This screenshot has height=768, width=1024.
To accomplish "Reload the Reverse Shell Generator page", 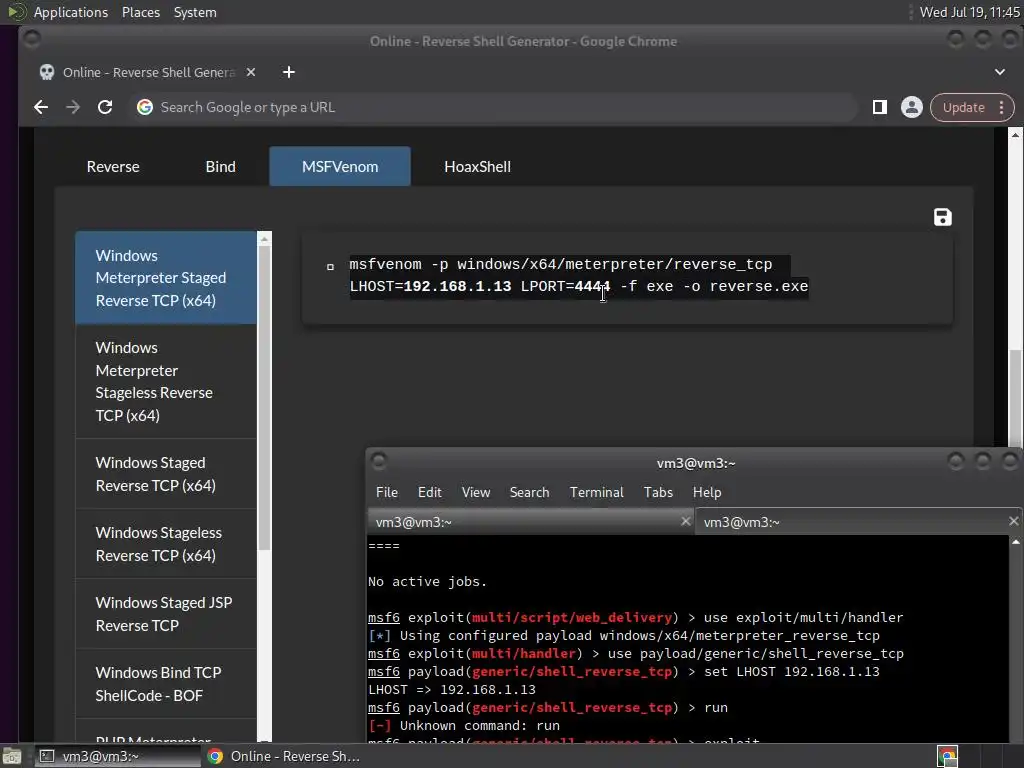I will [104, 107].
